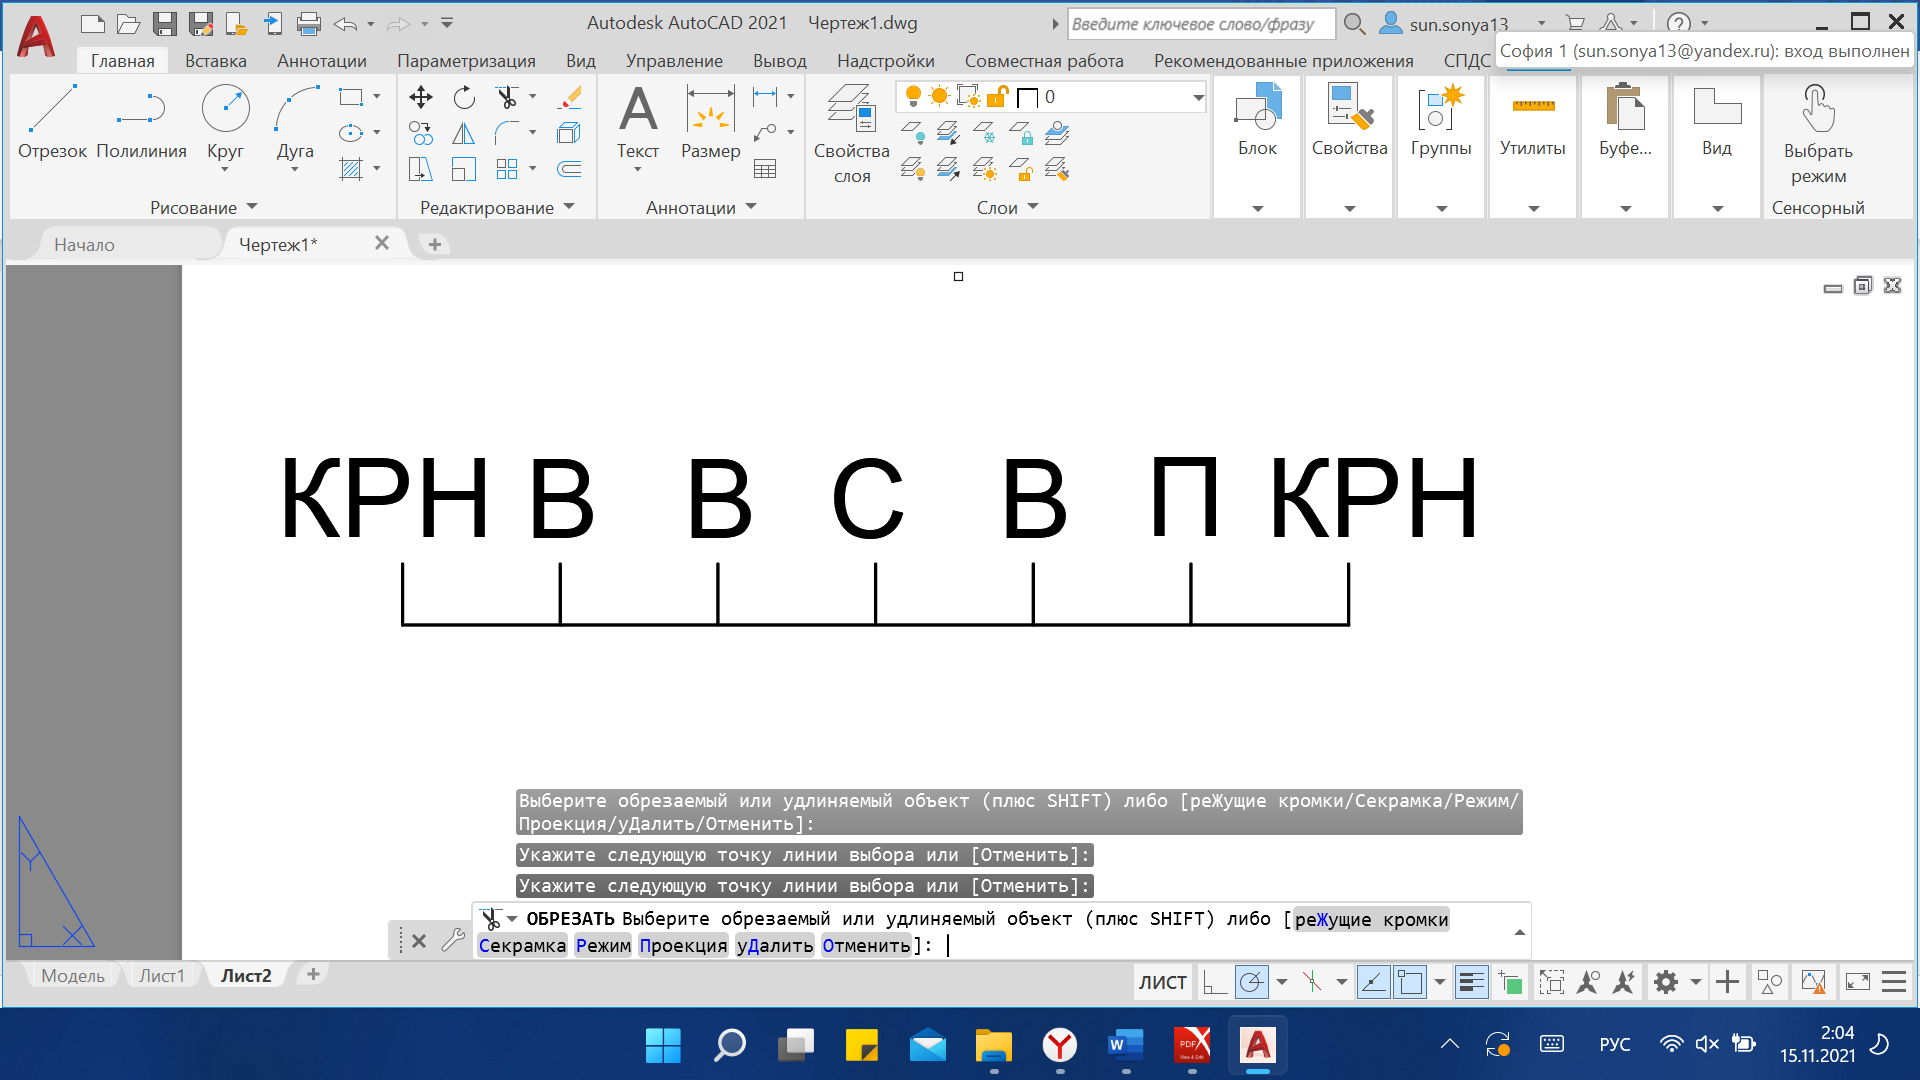This screenshot has width=1920, height=1080.
Task: Choose the уДалить command option
Action: point(775,946)
